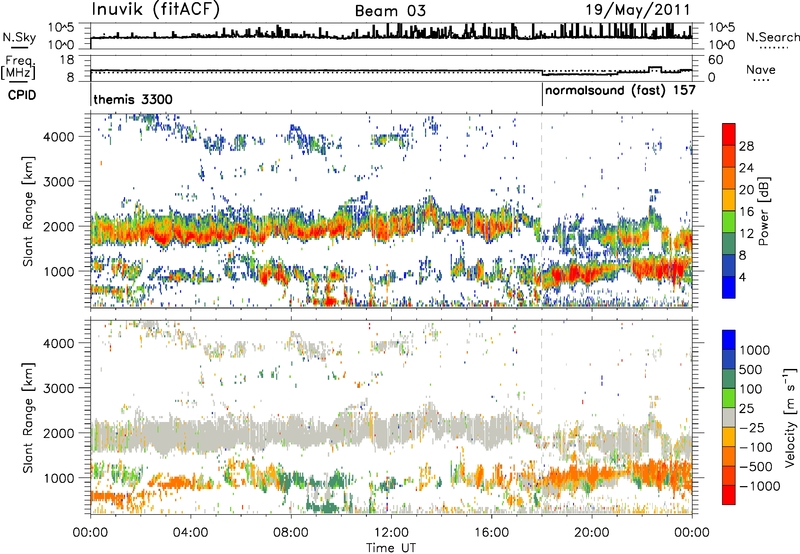Click the '16:00' time tick label
Viewport: 800px width, 554px height.
point(491,533)
